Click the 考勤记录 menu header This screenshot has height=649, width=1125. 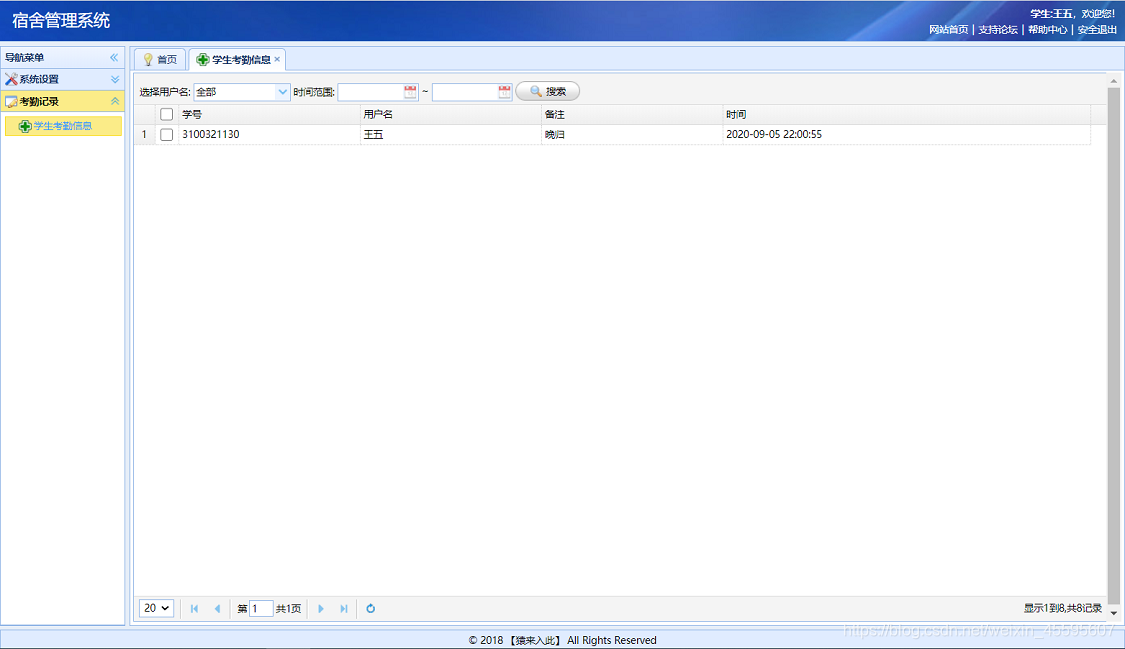pyautogui.click(x=62, y=102)
